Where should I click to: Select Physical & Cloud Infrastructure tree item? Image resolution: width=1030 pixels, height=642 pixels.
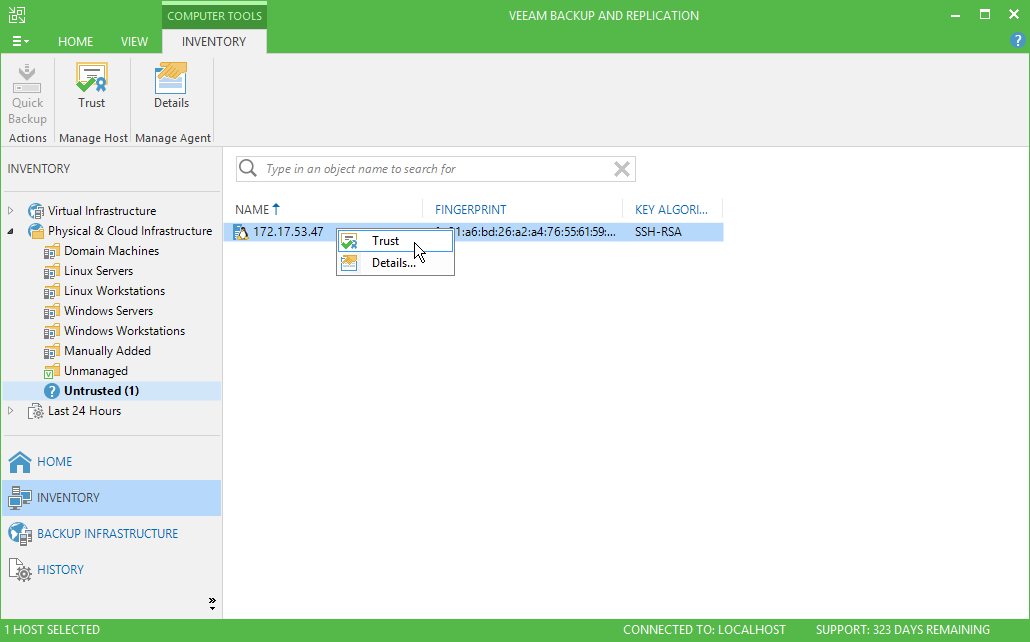coord(130,231)
